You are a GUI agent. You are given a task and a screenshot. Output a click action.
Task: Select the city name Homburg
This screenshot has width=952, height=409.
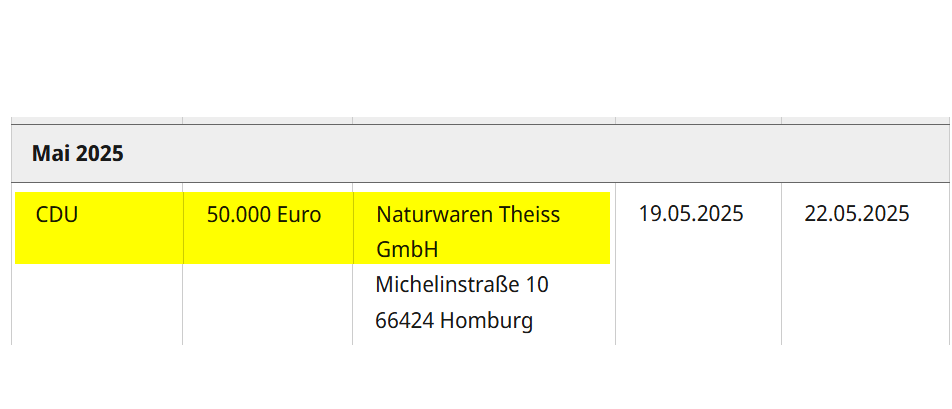tap(486, 320)
